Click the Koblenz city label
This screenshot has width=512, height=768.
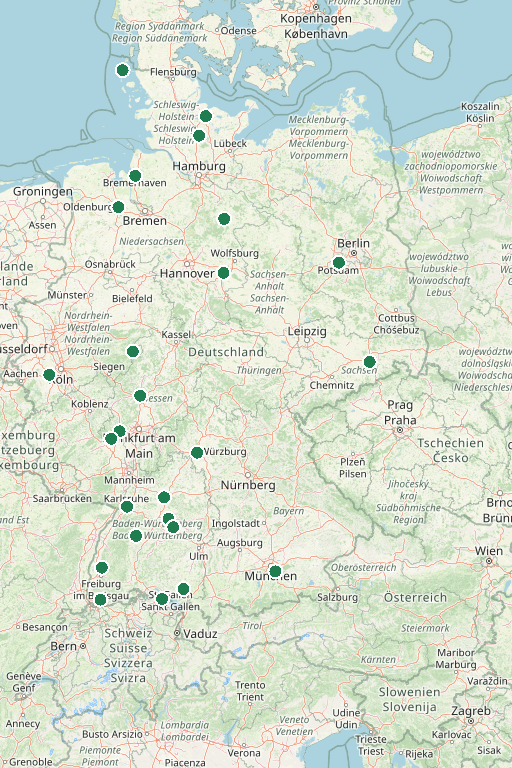tap(90, 404)
